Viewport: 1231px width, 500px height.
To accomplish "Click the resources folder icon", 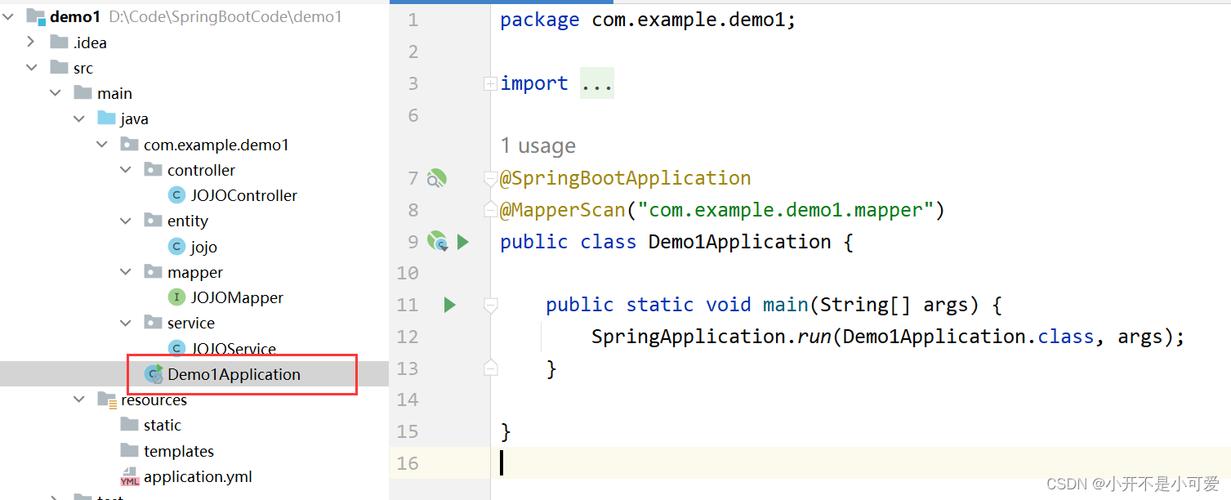I will coord(107,399).
